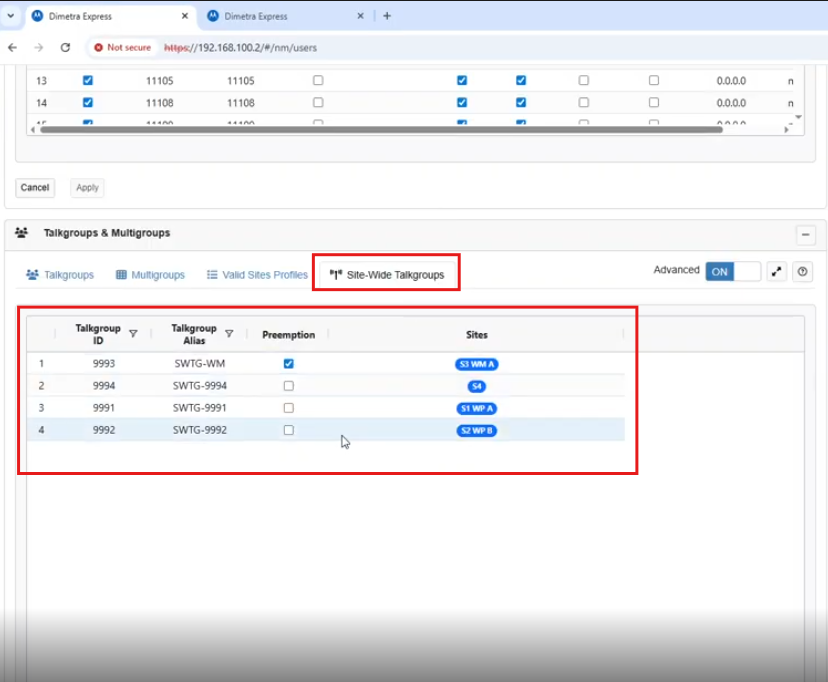
Task: Click the S1 WP A site badge
Action: pyautogui.click(x=476, y=409)
